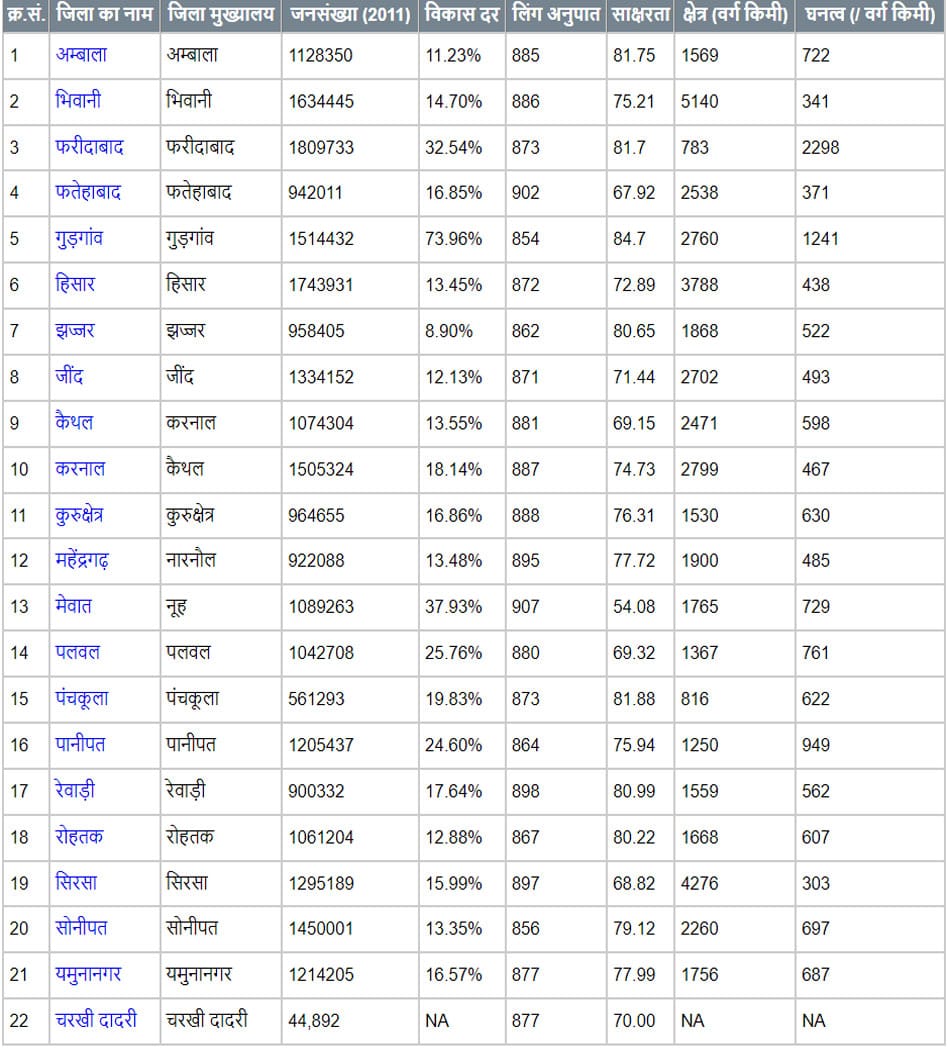Click the महेंद्रगढ़ district link
Viewport: 950px width, 1050px height.
(x=82, y=561)
